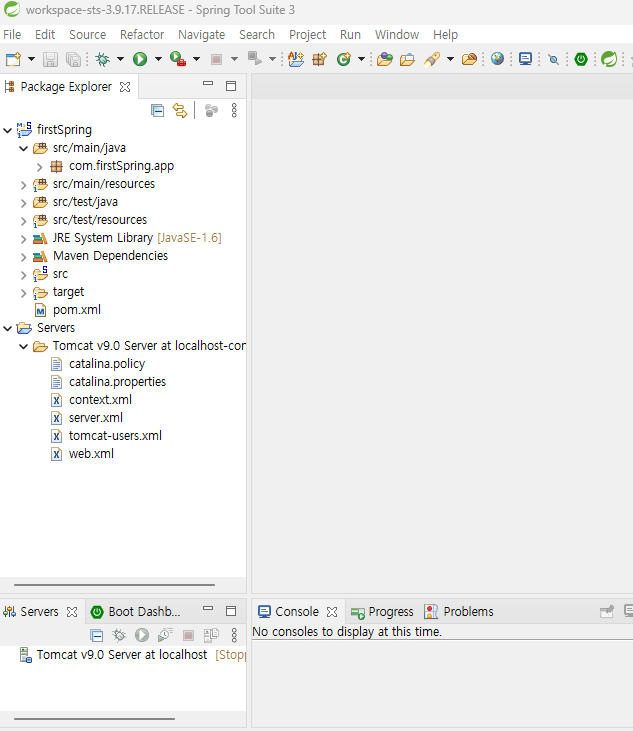Click the New Java Class green icon

[344, 59]
